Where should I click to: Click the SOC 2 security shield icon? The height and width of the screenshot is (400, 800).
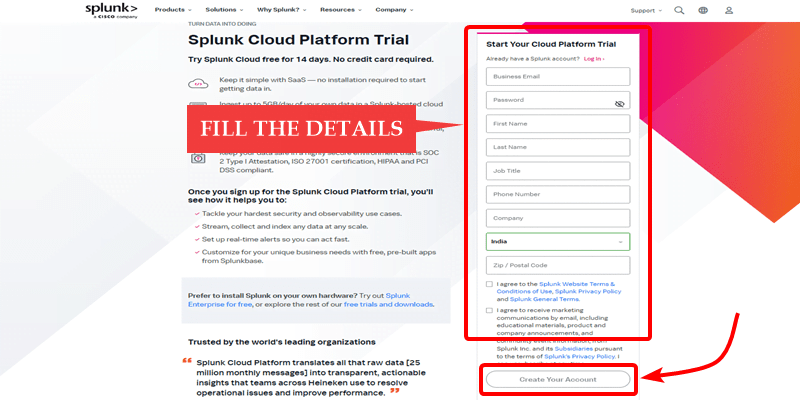point(198,158)
